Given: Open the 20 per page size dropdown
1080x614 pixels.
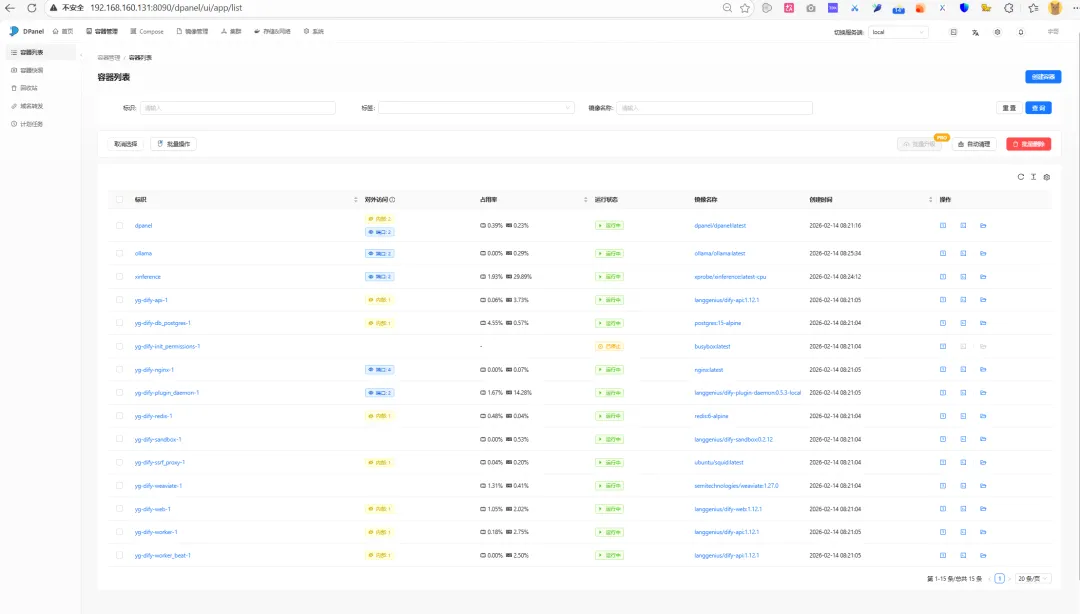Looking at the screenshot, I should (x=1032, y=579).
